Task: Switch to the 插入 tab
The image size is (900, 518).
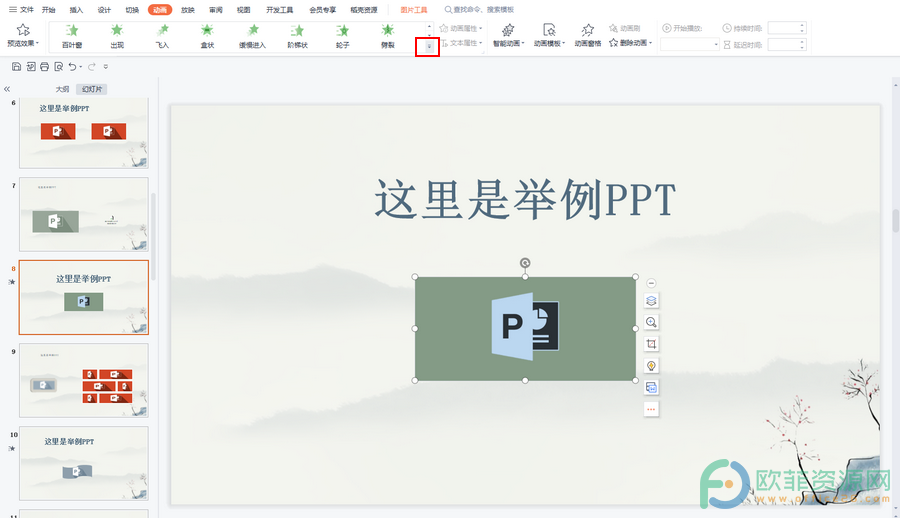Action: (x=76, y=10)
